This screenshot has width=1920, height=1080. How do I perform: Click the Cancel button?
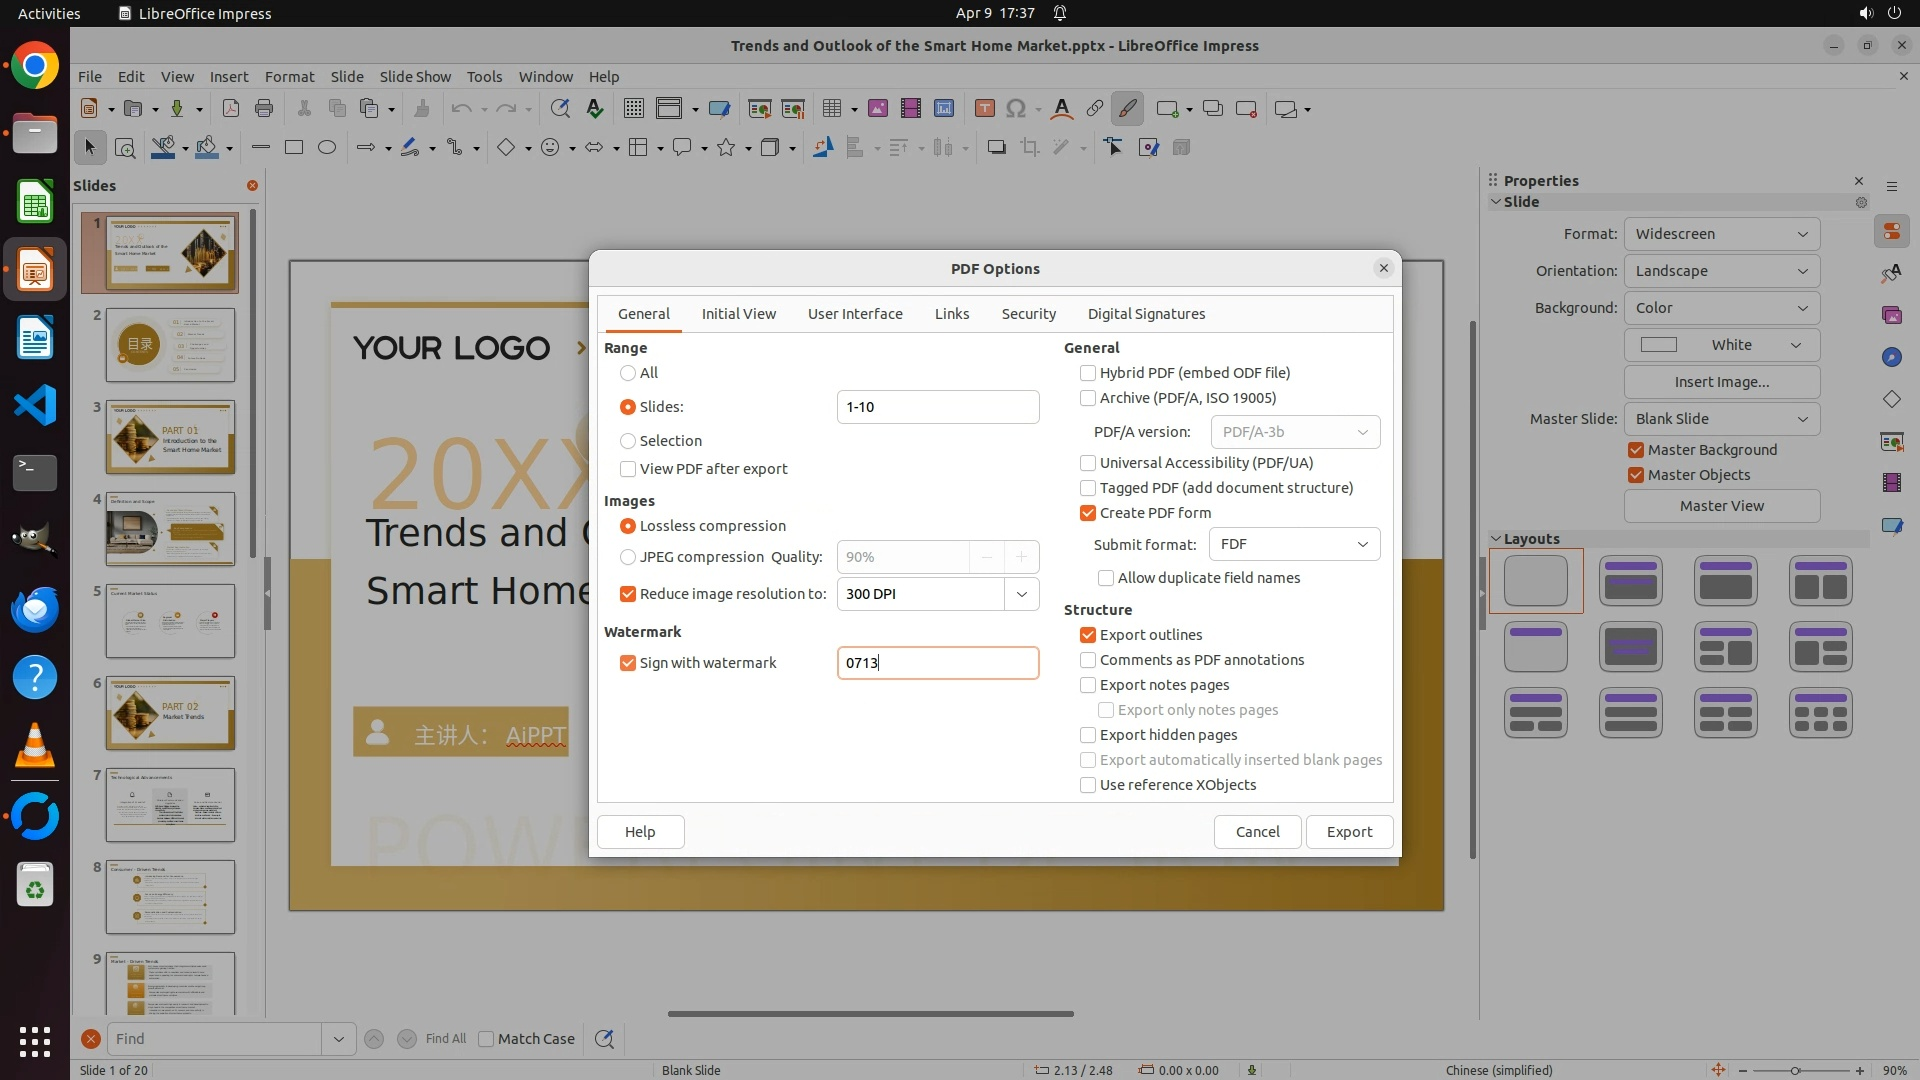coord(1257,832)
